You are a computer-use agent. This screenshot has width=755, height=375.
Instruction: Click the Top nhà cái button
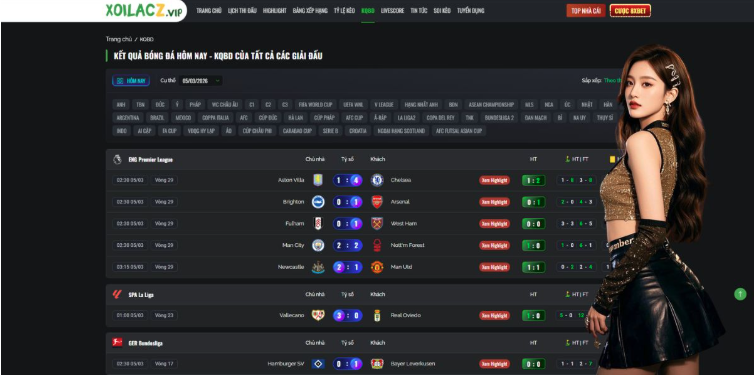[x=586, y=11]
